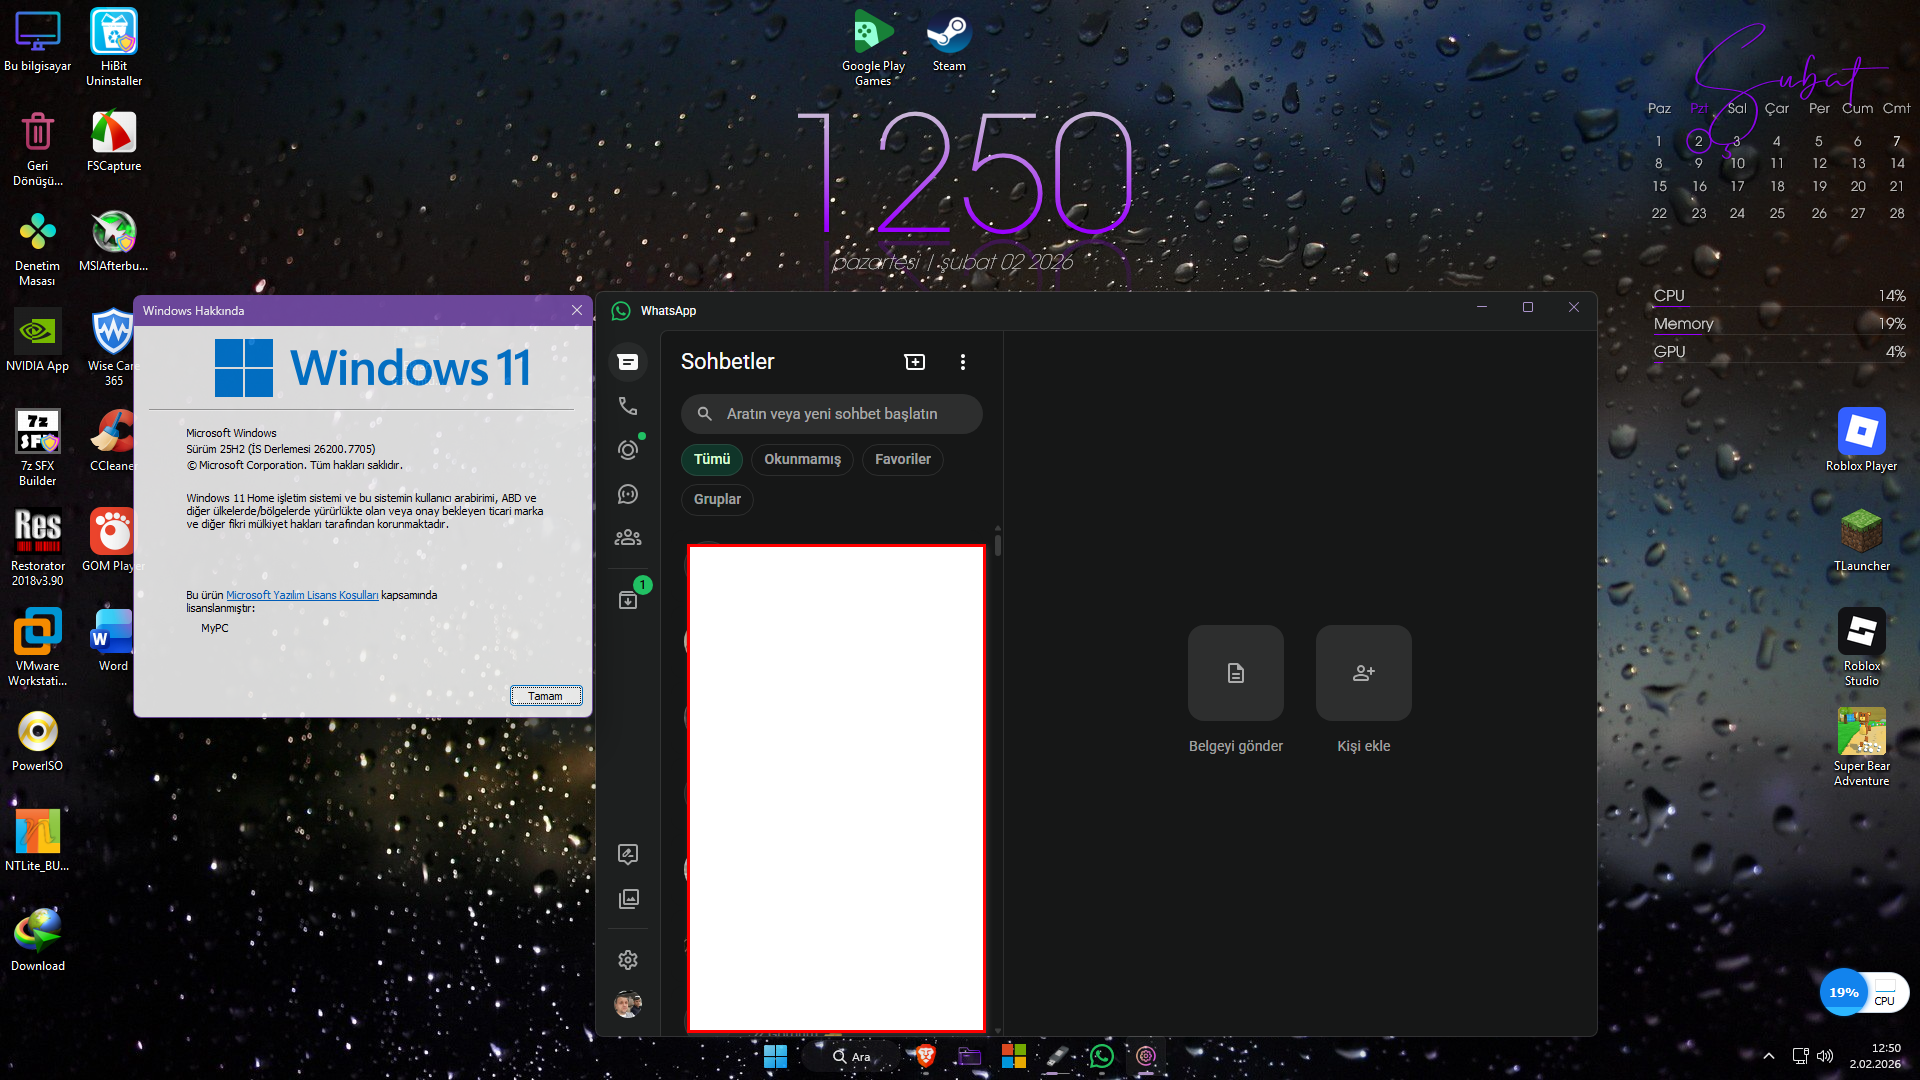Open the Communities people icon in WhatsApp
The image size is (1920, 1080).
pos(628,538)
